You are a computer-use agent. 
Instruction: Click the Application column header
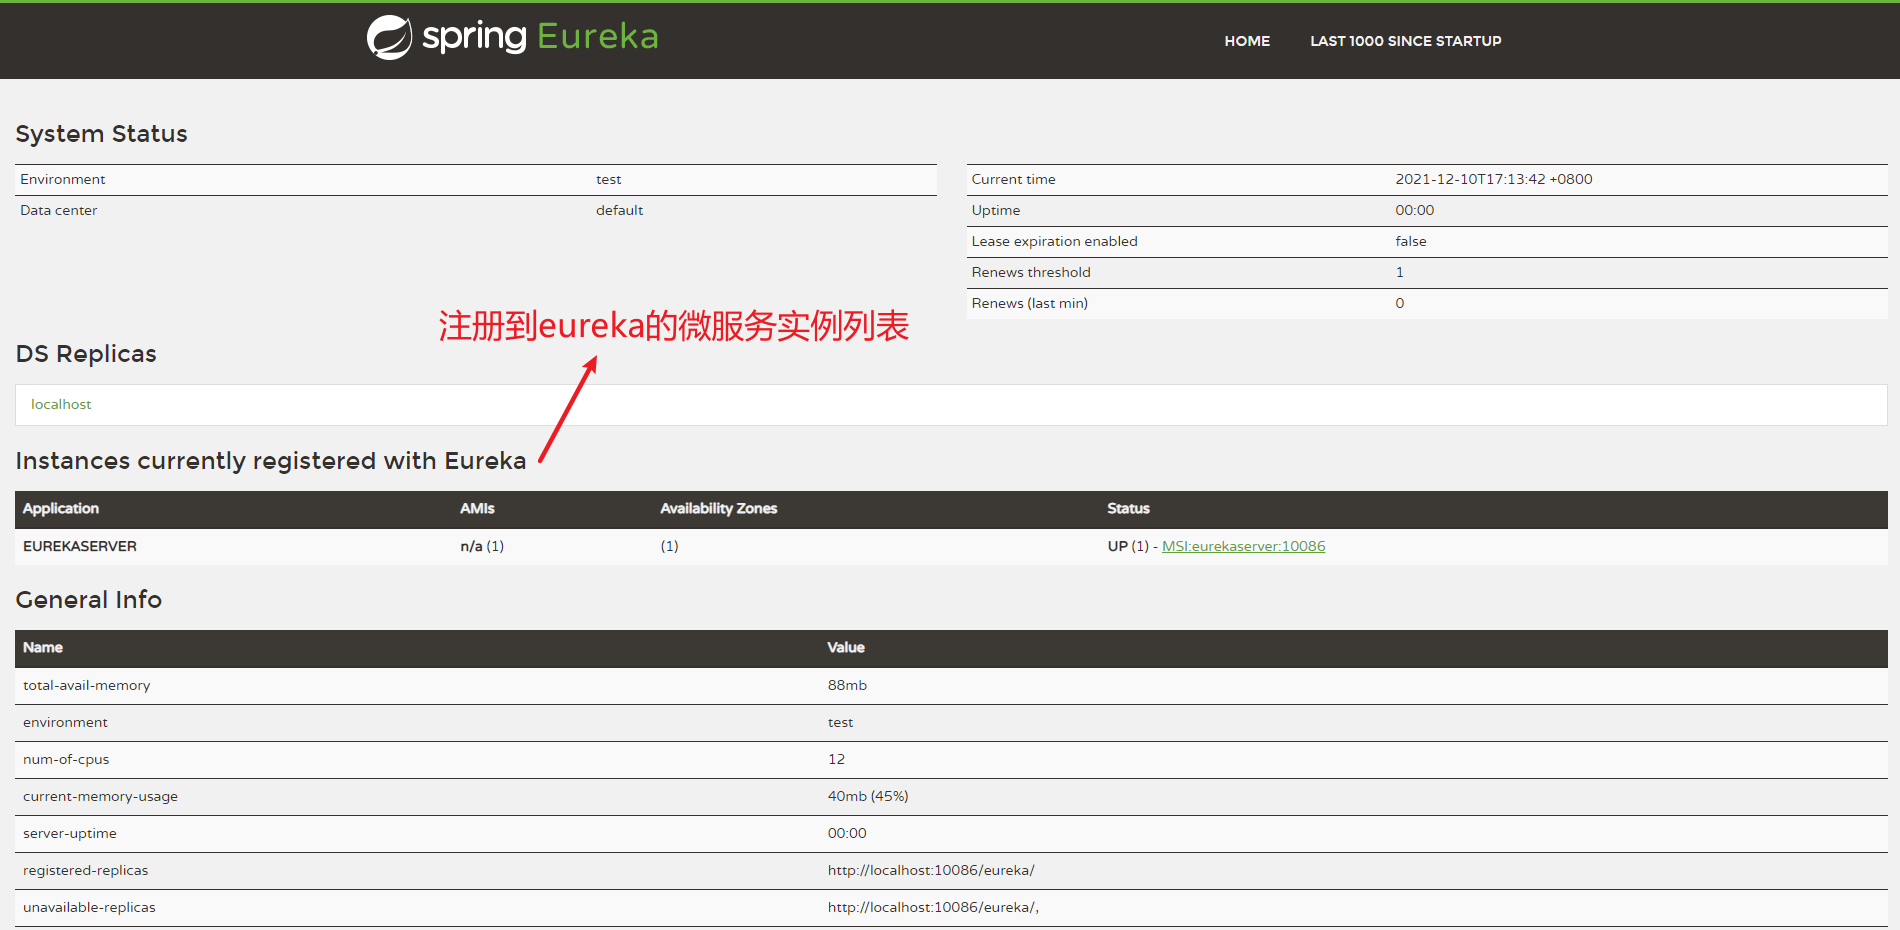click(x=61, y=508)
